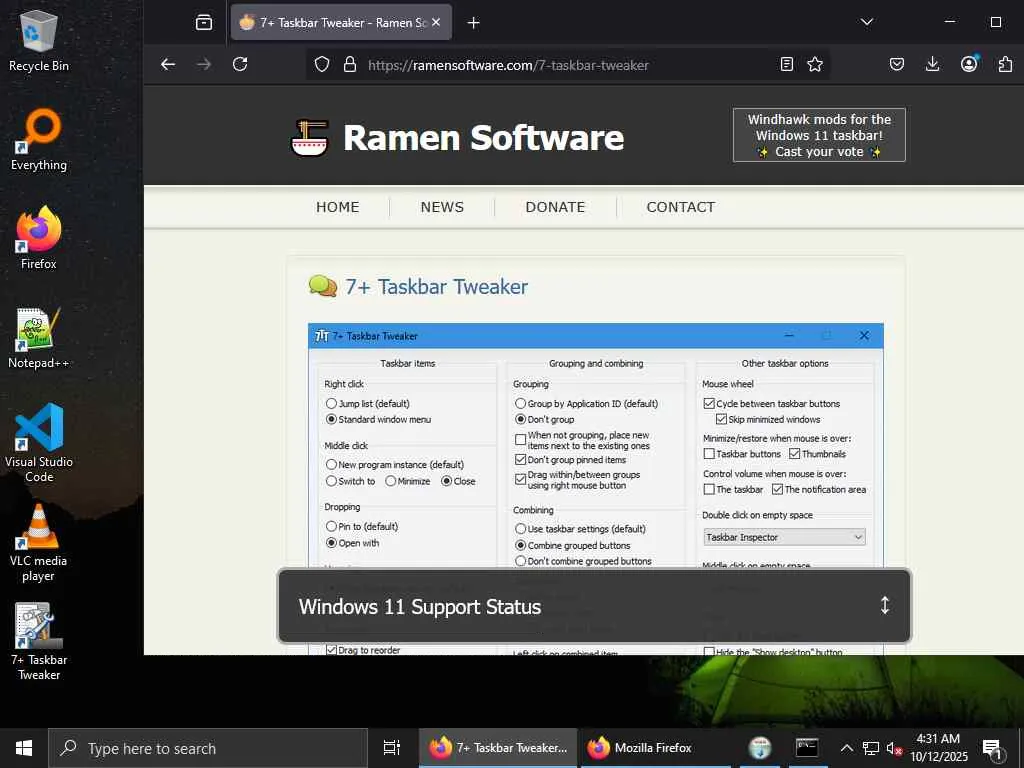Launch 7+ Taskbar Tweaker desktop shortcut
1024x768 pixels.
coord(39,642)
